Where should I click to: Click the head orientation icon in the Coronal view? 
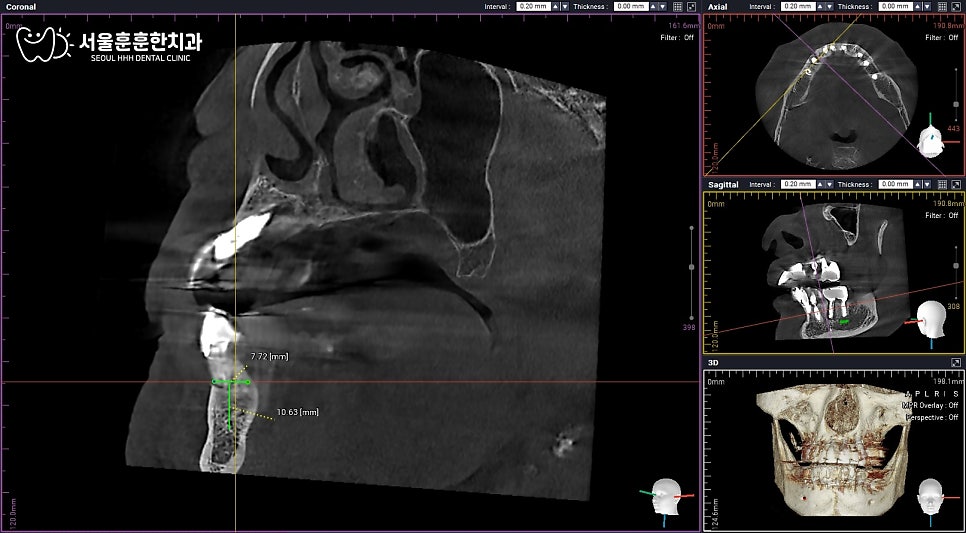(665, 497)
